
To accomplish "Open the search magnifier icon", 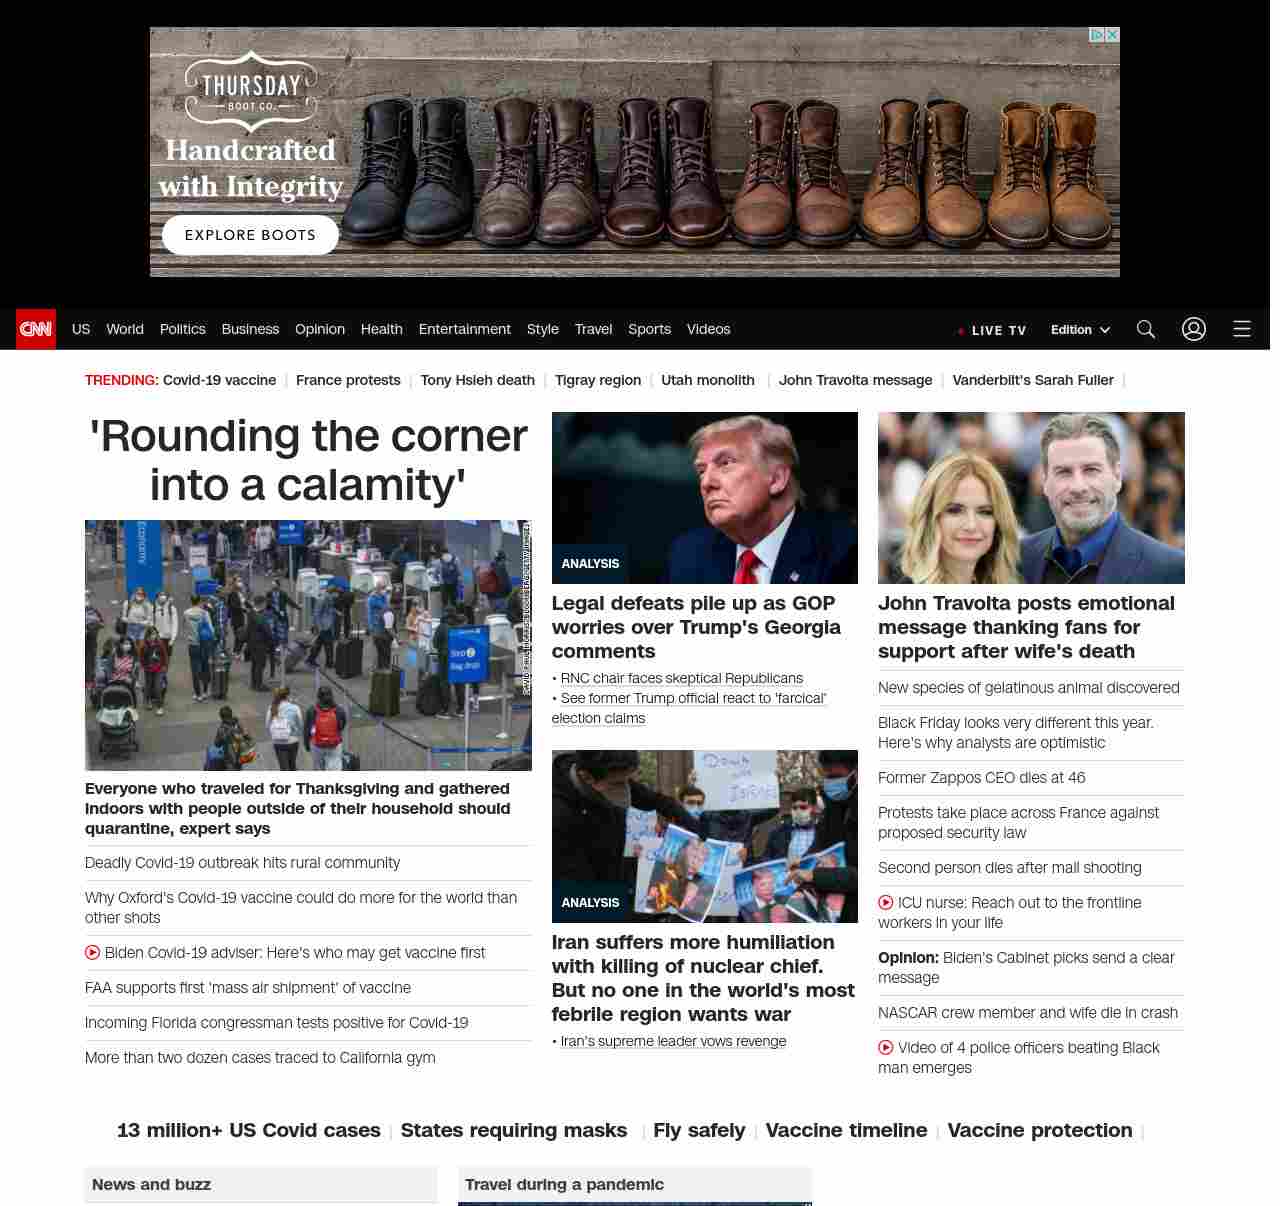I will coord(1145,329).
